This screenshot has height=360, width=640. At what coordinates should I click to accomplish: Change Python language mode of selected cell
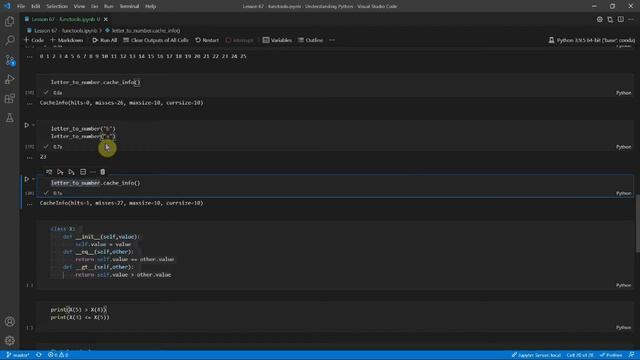click(623, 193)
